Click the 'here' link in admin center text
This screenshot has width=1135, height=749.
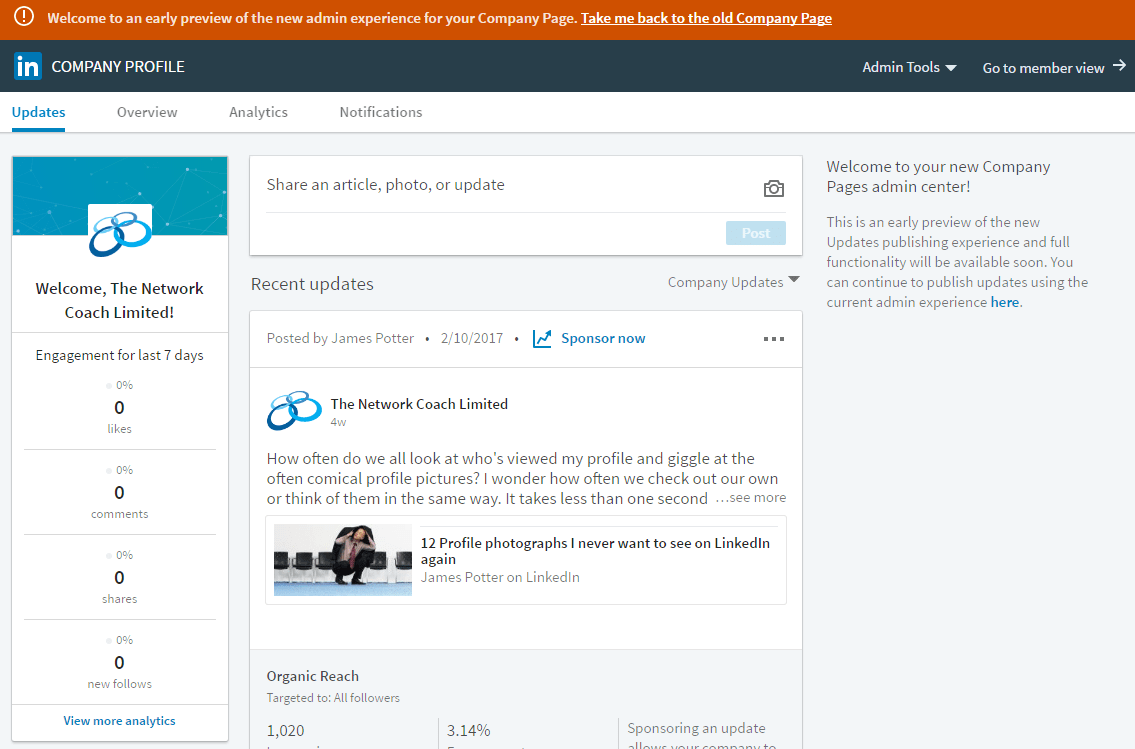[1005, 302]
